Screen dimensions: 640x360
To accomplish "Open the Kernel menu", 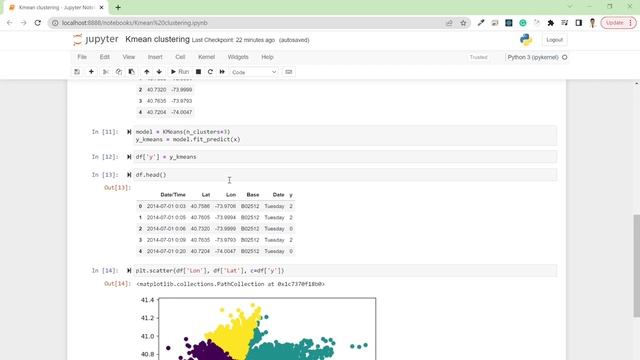I will [x=207, y=57].
